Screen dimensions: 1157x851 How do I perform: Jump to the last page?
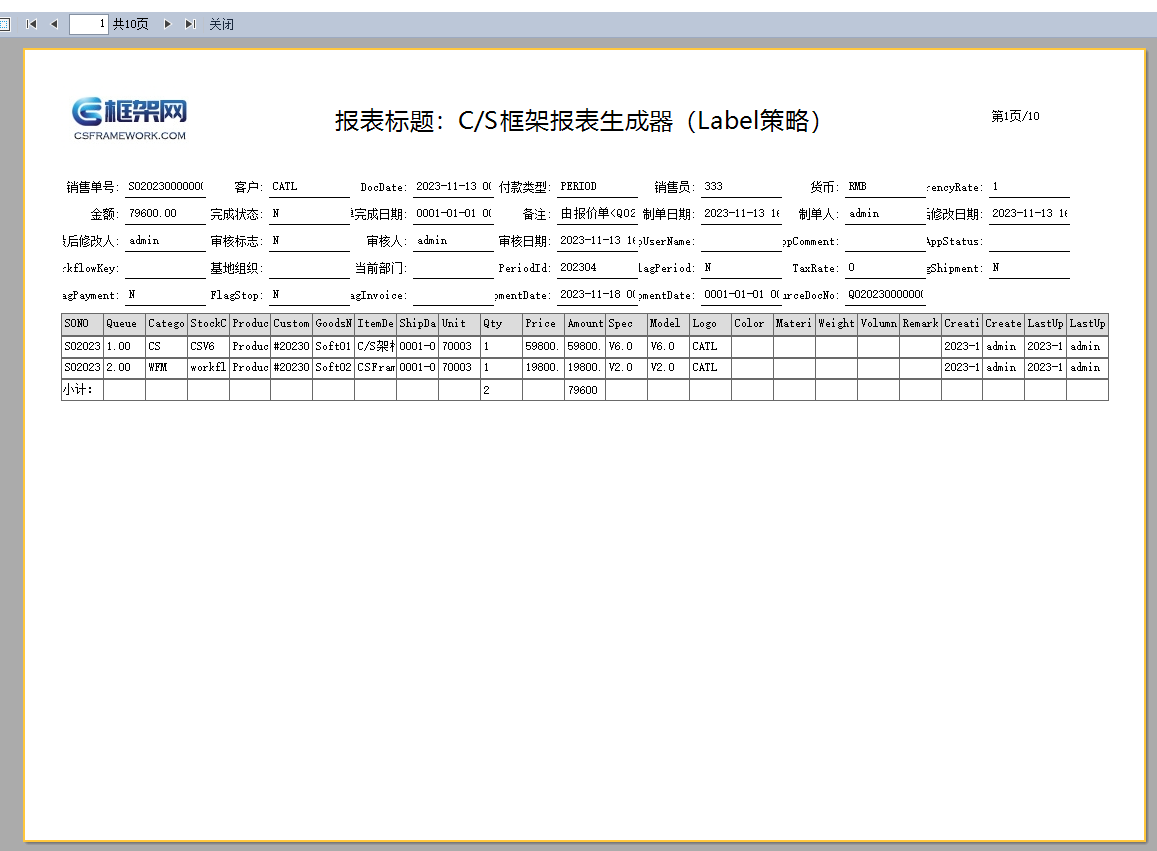pyautogui.click(x=190, y=24)
